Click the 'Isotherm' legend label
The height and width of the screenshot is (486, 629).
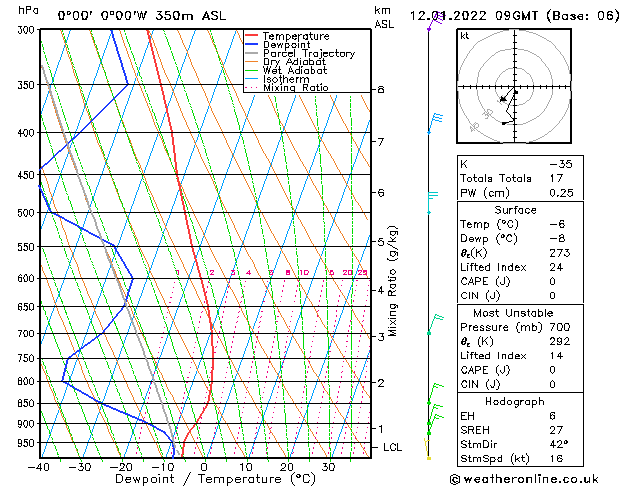pyautogui.click(x=286, y=79)
